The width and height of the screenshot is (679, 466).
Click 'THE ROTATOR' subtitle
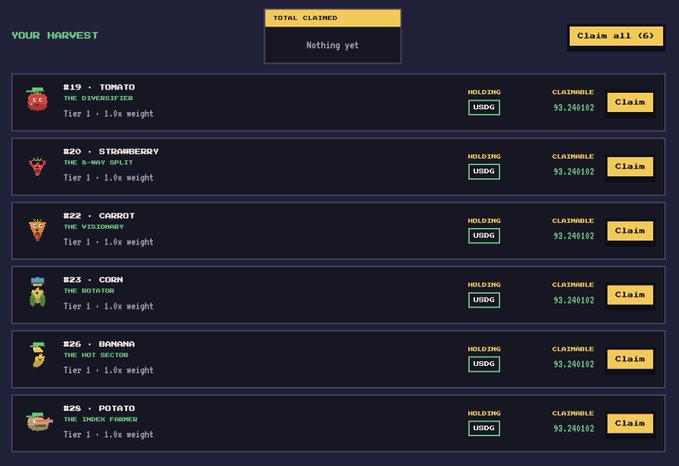click(89, 291)
